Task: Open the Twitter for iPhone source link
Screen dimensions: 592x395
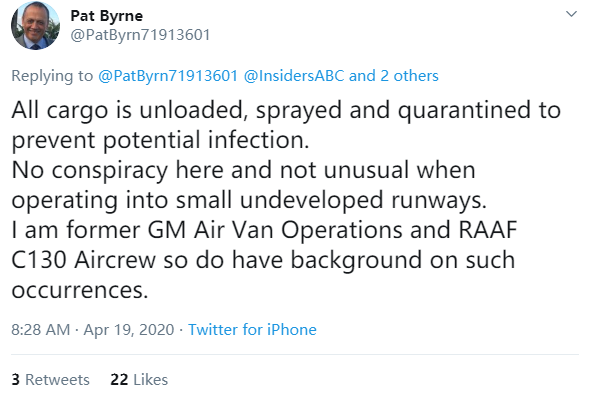Action: click(x=252, y=330)
